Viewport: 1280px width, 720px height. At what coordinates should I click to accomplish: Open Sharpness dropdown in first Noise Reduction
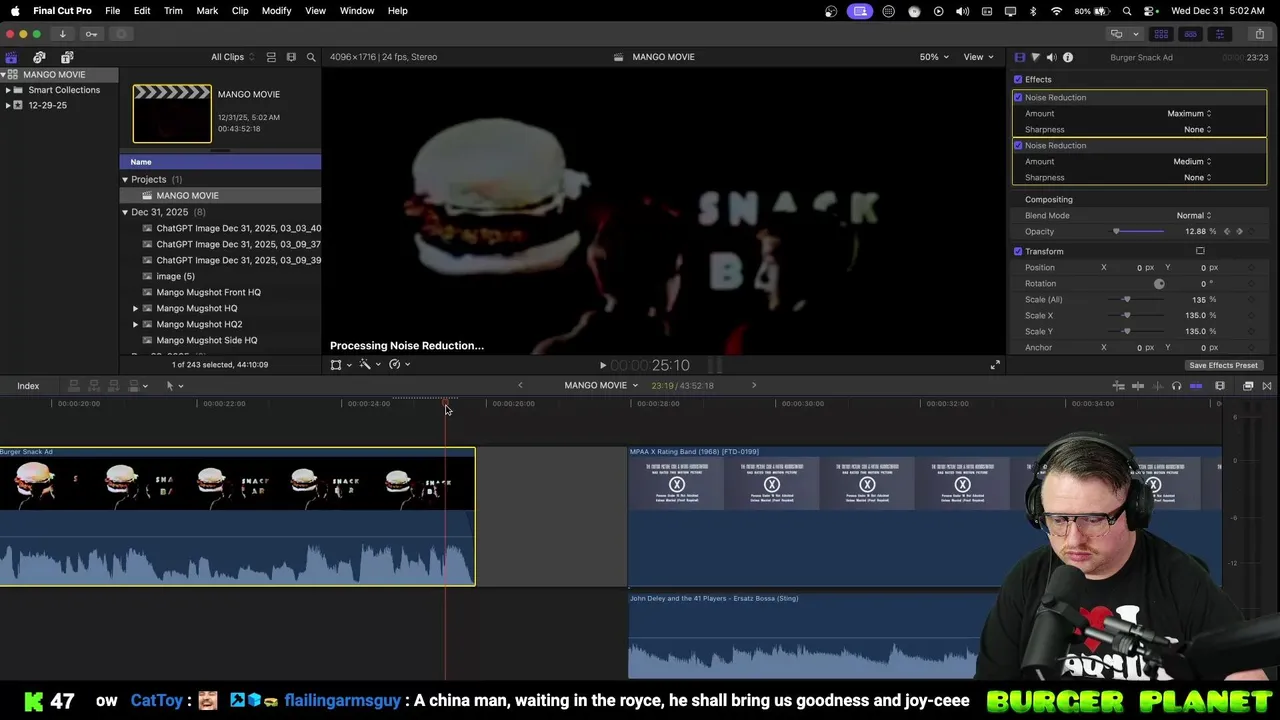point(1197,129)
